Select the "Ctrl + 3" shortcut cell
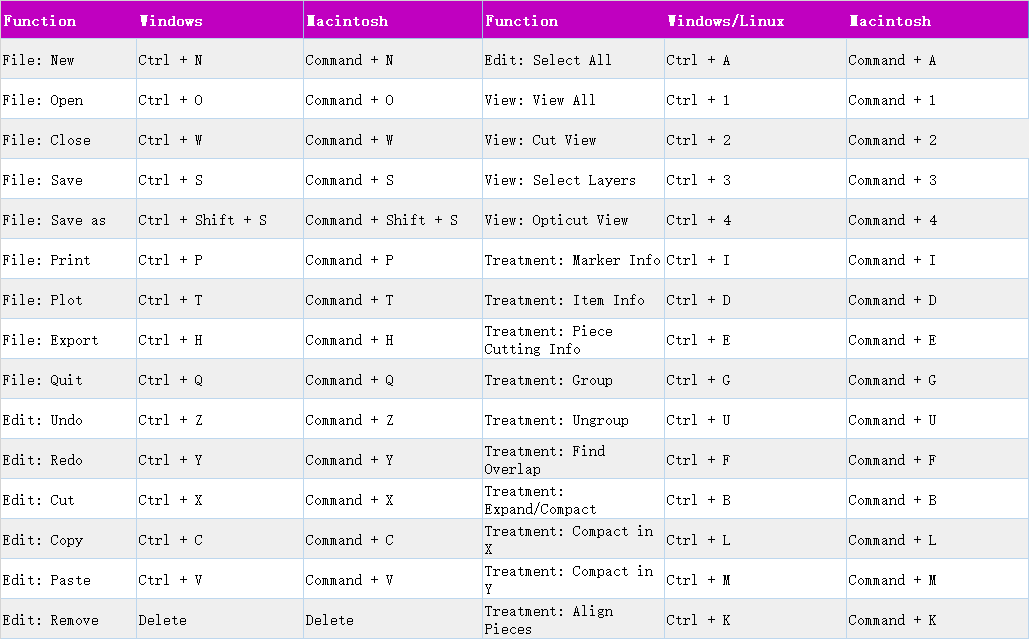Image resolution: width=1029 pixels, height=639 pixels. (x=699, y=180)
